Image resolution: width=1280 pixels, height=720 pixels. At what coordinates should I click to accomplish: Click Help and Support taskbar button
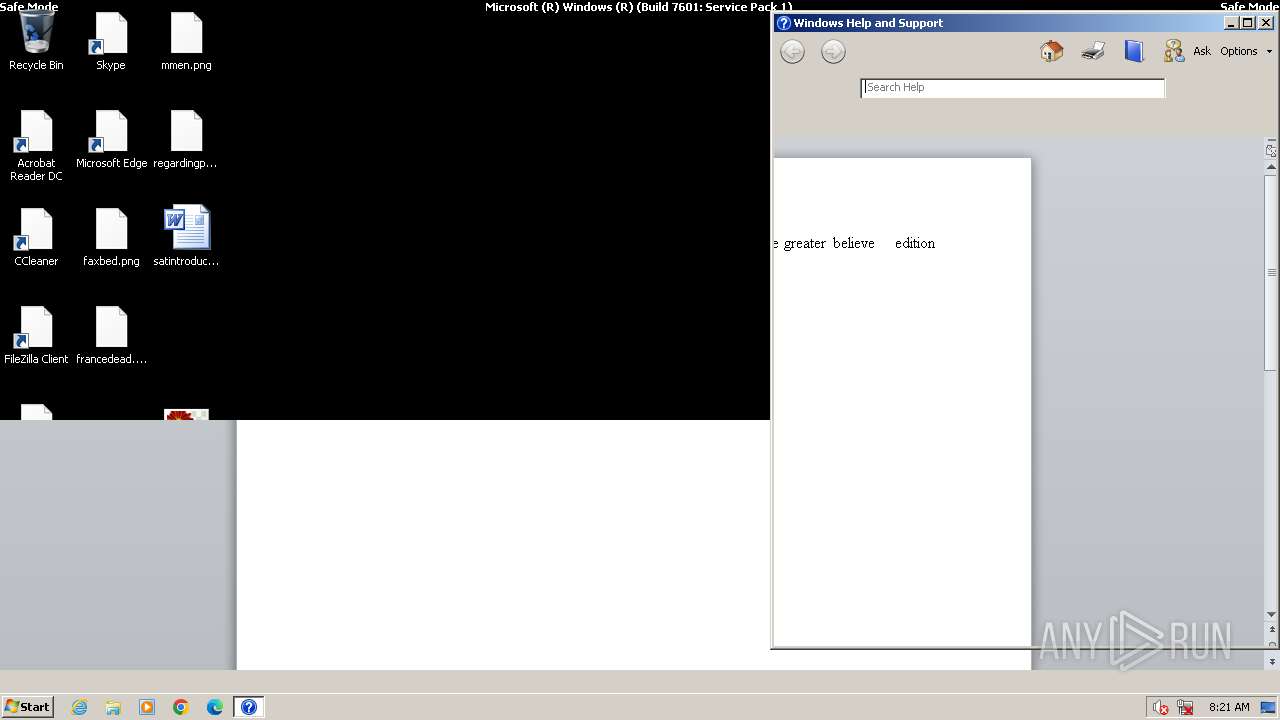click(x=249, y=707)
